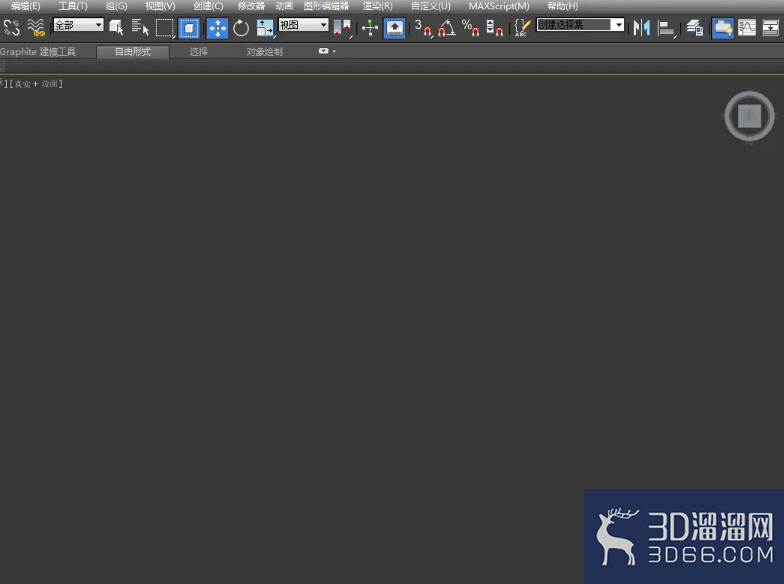Open the 自定义(U) menu
The image size is (784, 584).
[430, 6]
